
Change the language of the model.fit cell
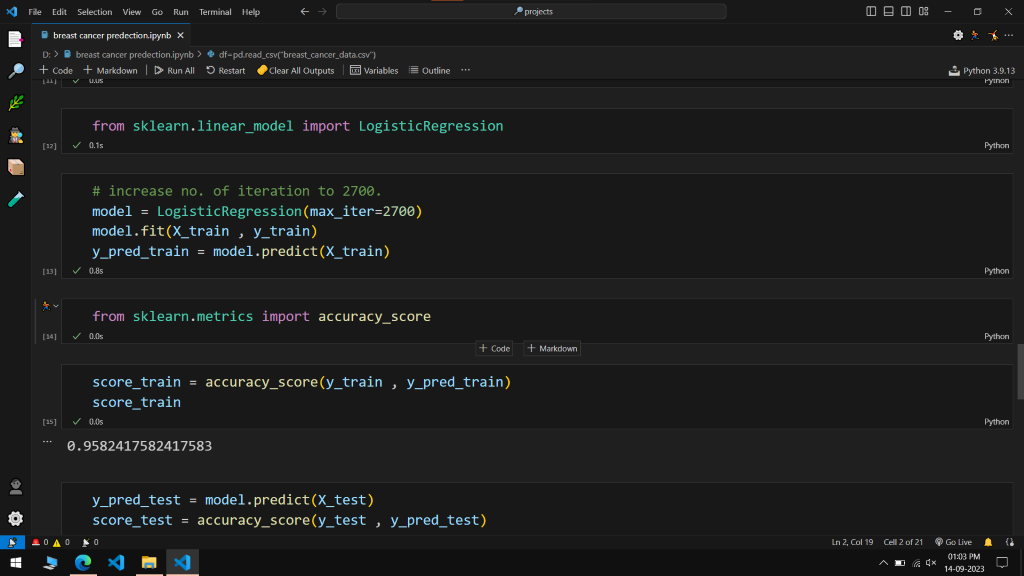(997, 271)
